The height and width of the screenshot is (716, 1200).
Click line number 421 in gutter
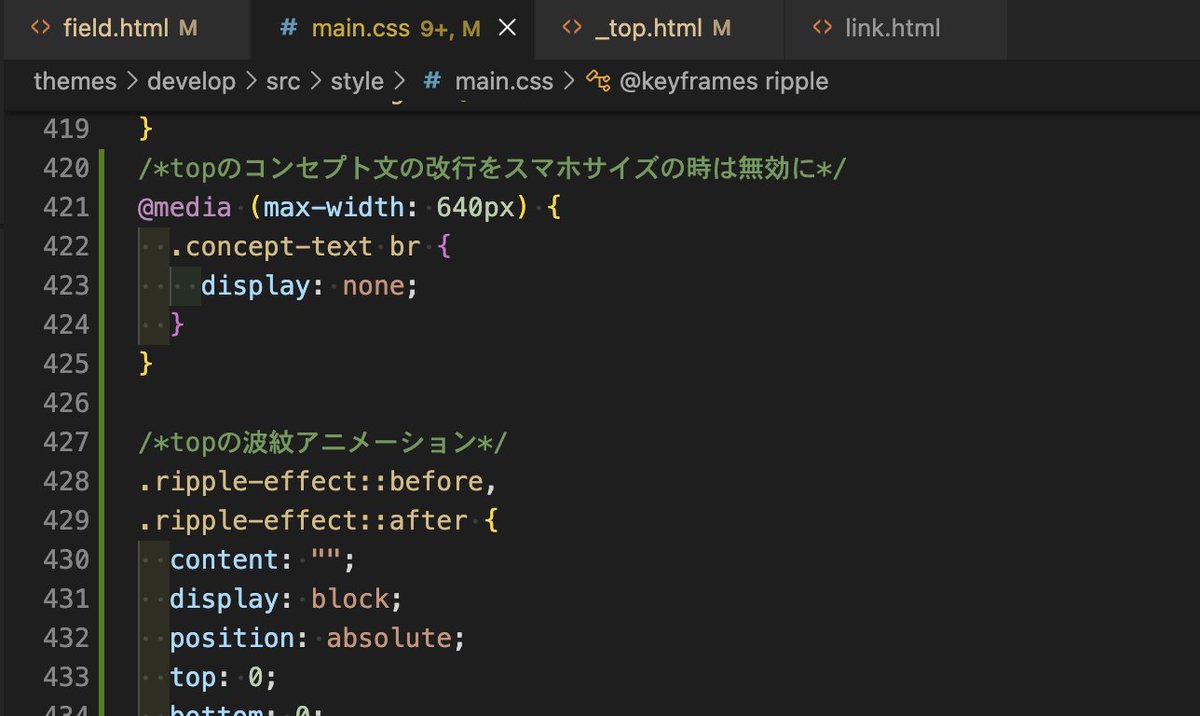[x=66, y=207]
